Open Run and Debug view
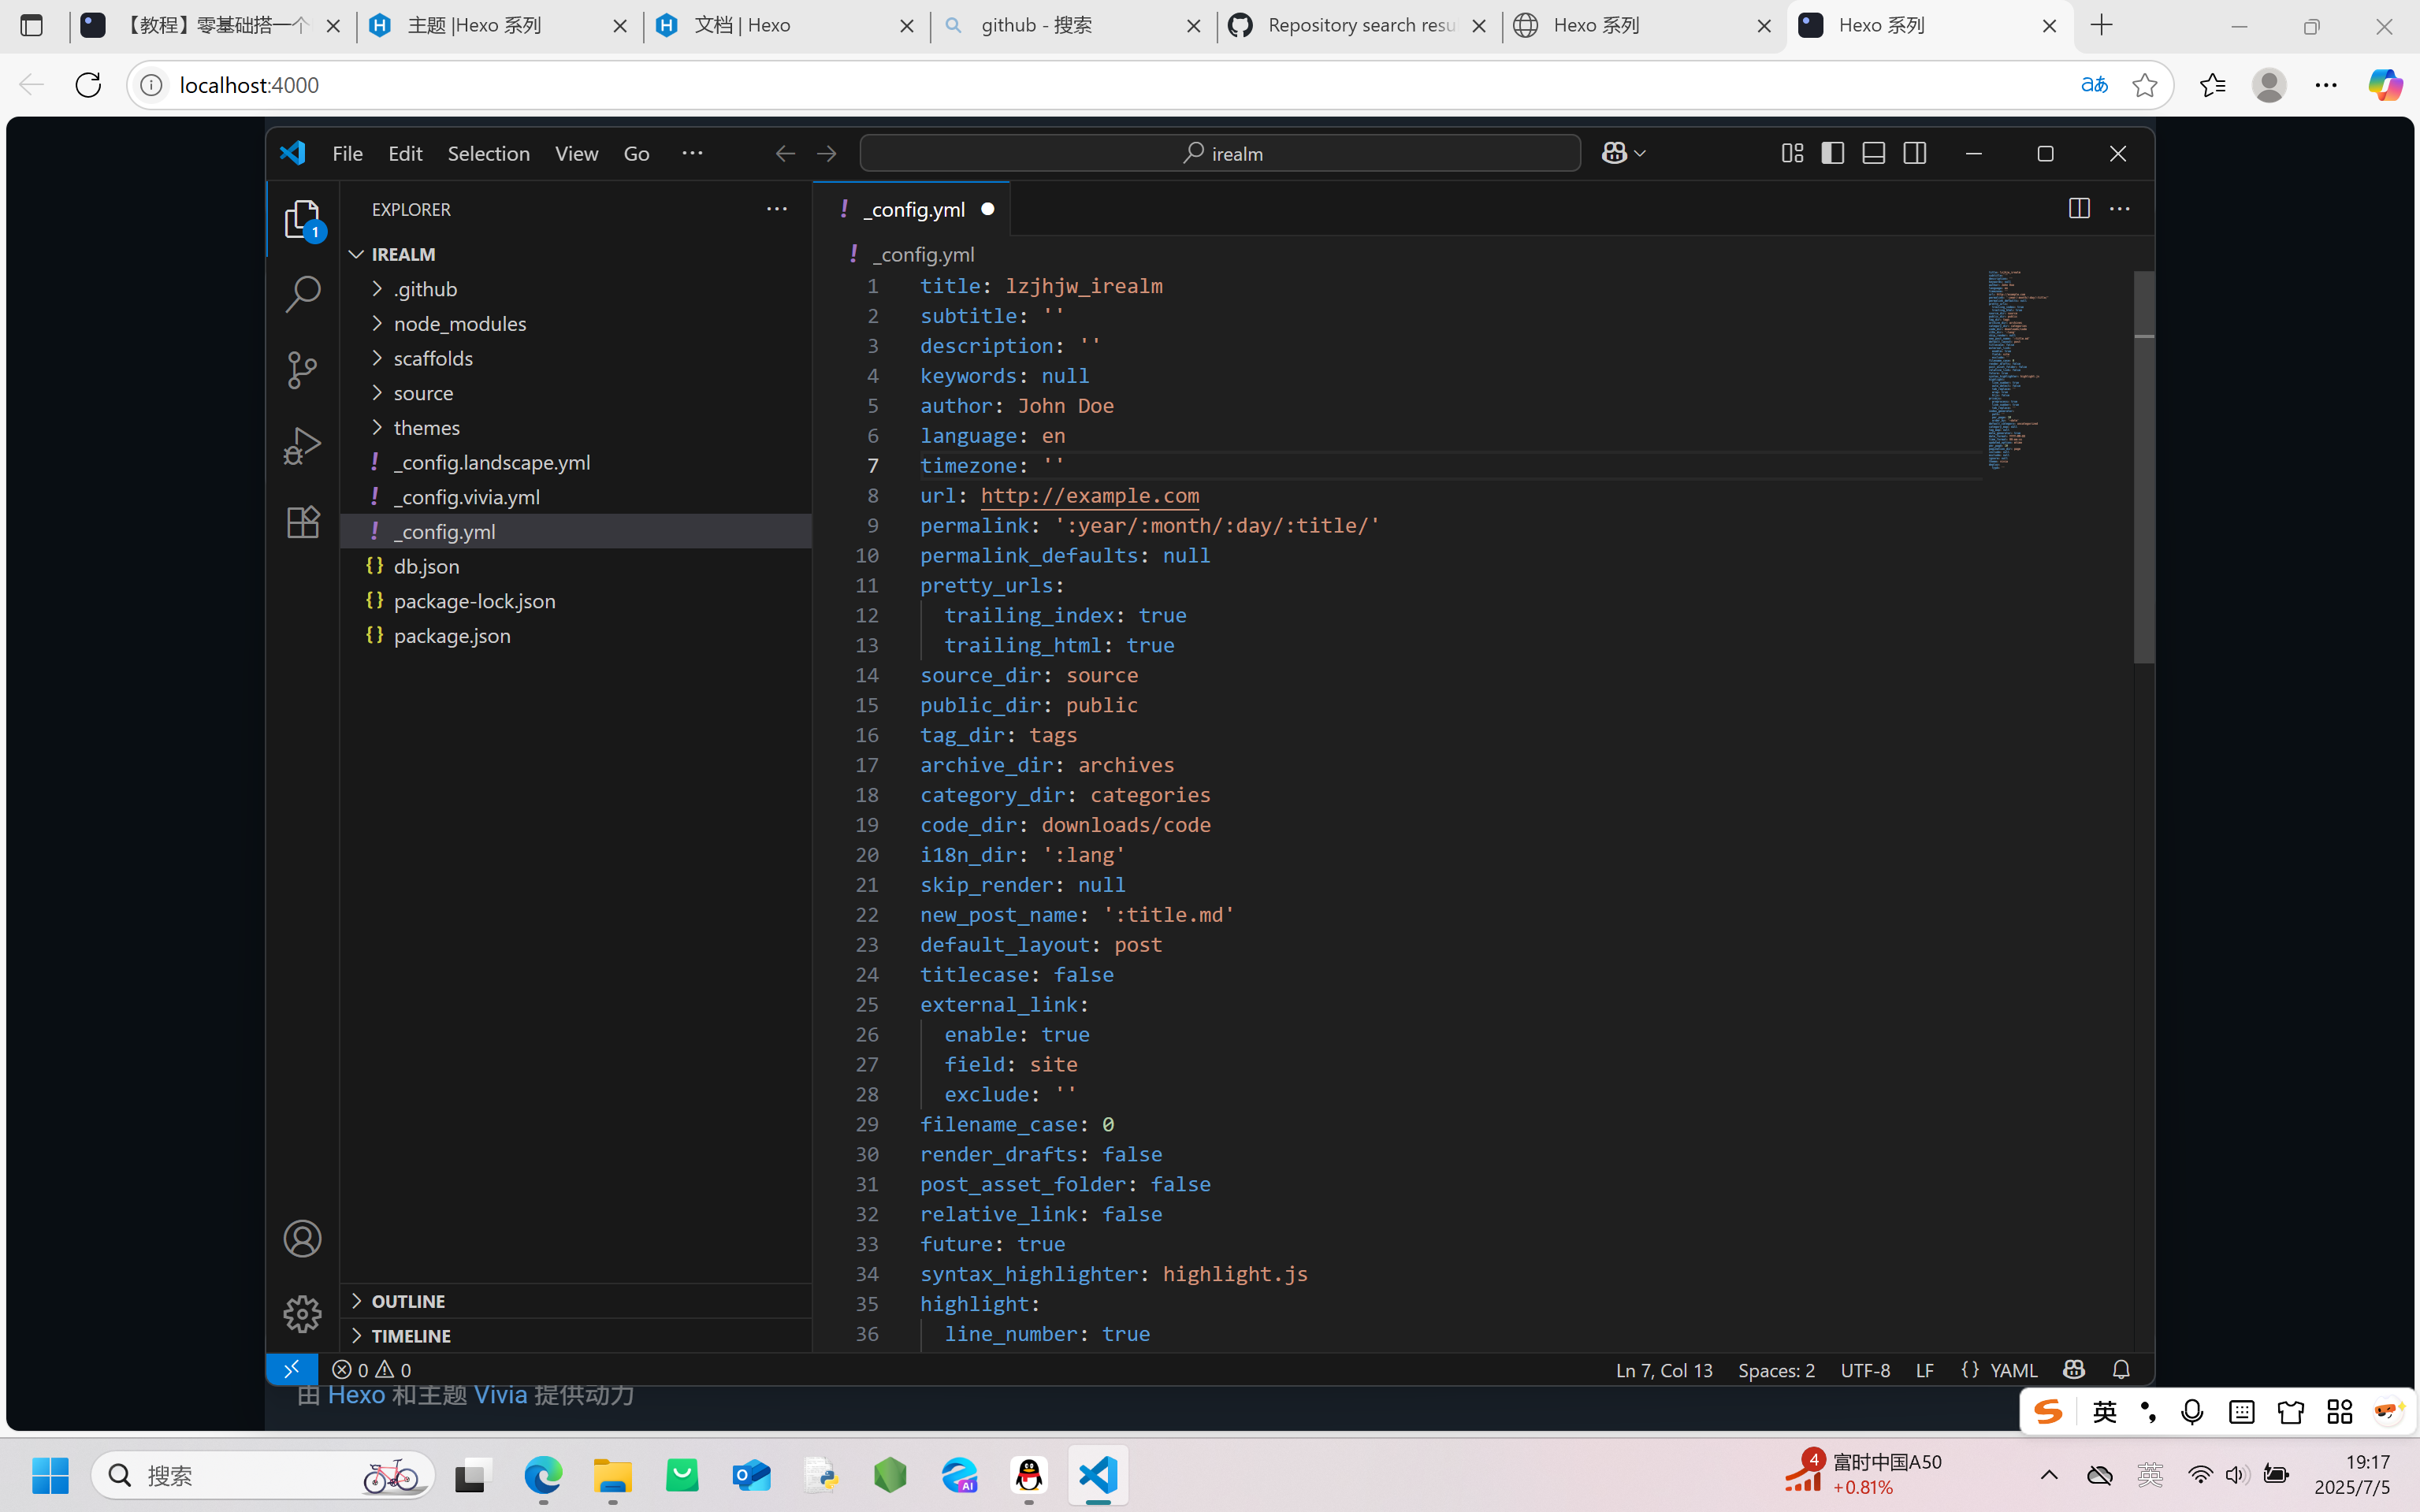2420x1512 pixels. point(302,446)
